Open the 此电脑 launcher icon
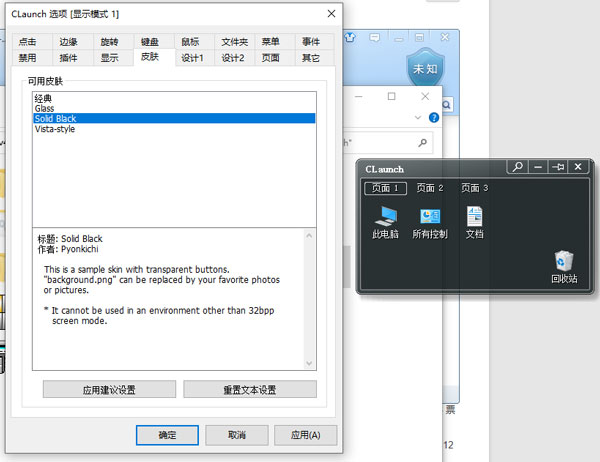 (x=385, y=222)
